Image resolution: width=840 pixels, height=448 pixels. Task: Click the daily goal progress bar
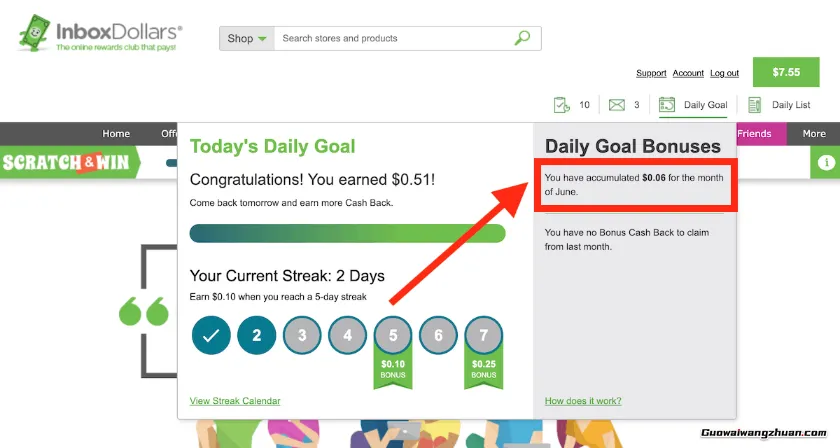coord(347,233)
